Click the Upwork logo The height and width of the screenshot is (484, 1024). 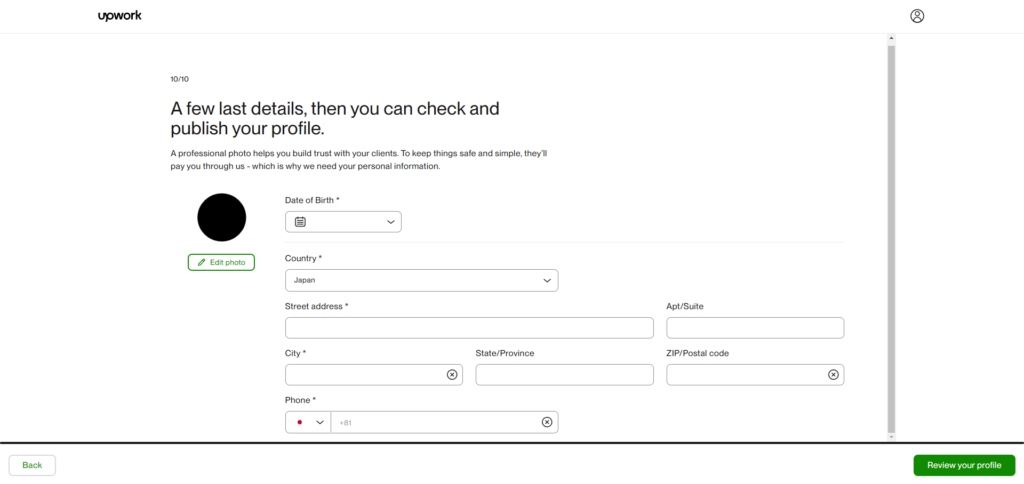click(x=120, y=16)
